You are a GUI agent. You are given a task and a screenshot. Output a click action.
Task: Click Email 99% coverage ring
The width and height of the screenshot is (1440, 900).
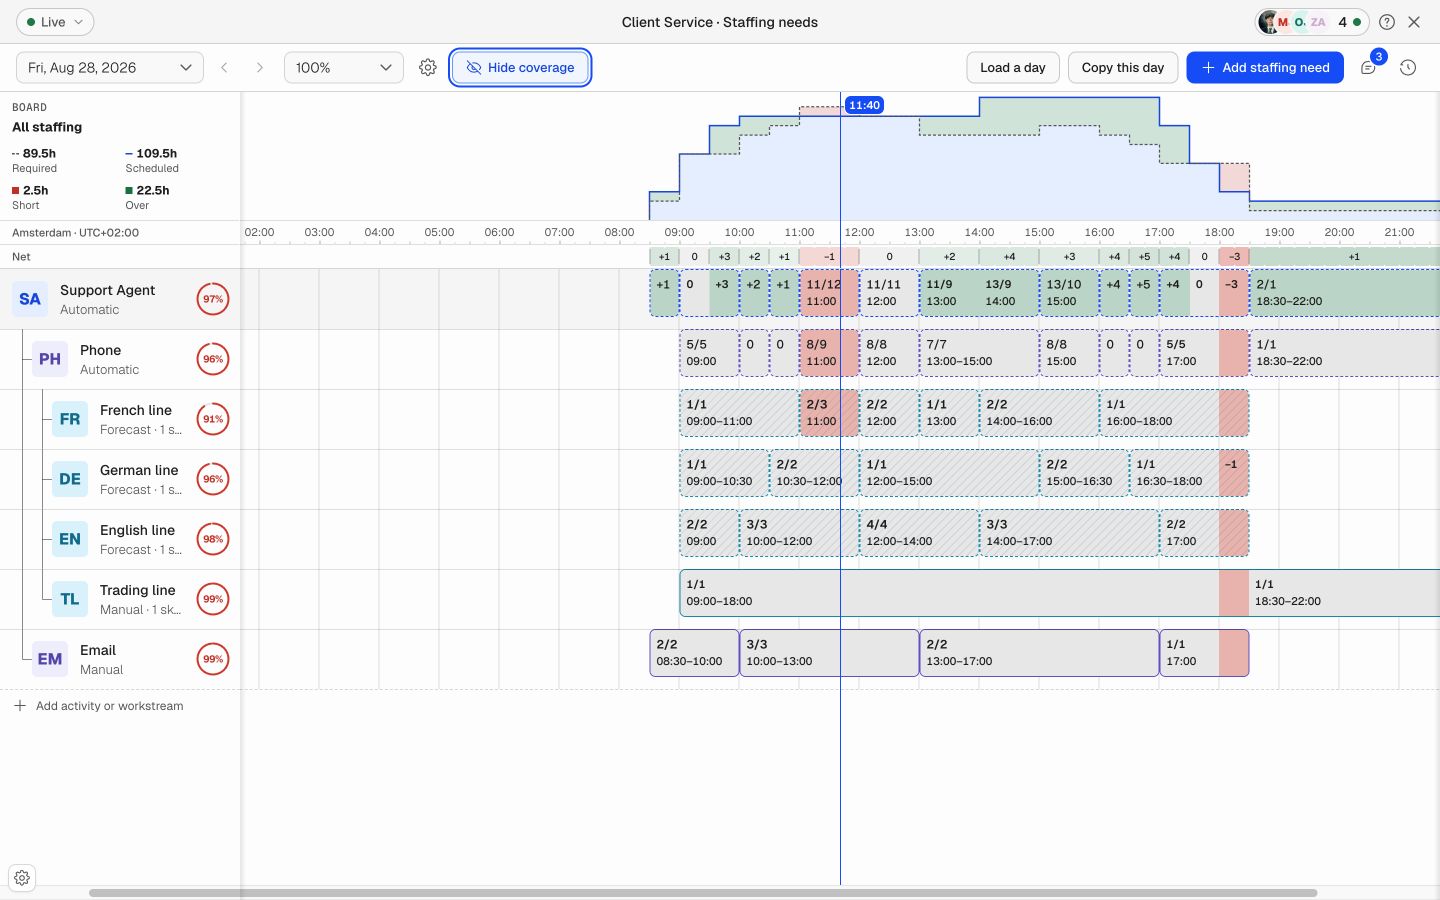click(x=213, y=659)
